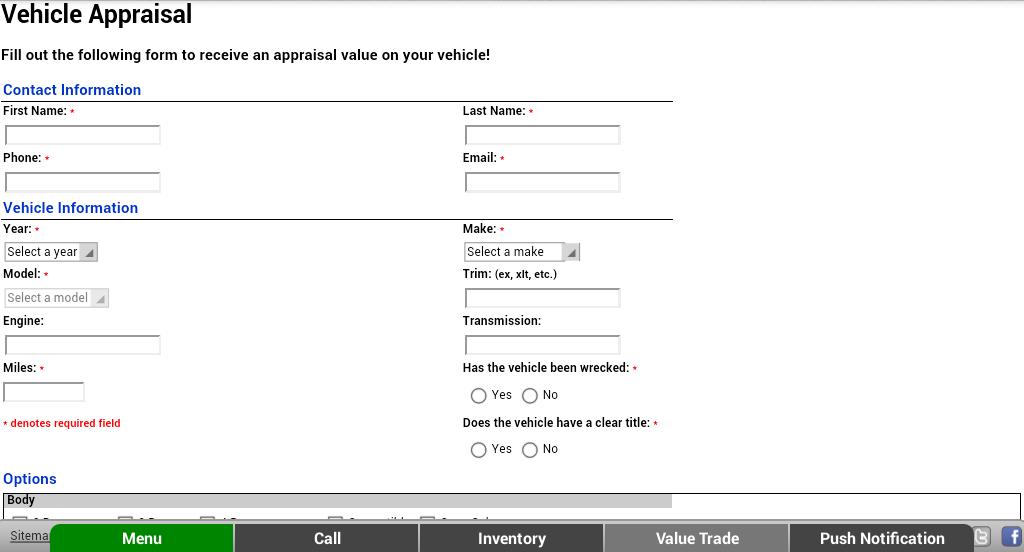Open the green Menu tab
This screenshot has height=552, width=1024.
[142, 538]
